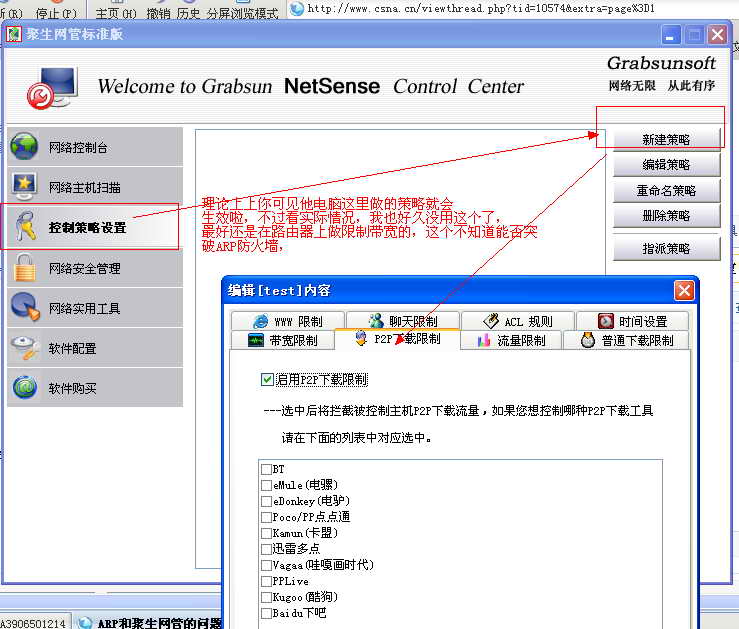Click 分屏浏览模式 in browser toolbar
The width and height of the screenshot is (739, 629).
pyautogui.click(x=242, y=13)
